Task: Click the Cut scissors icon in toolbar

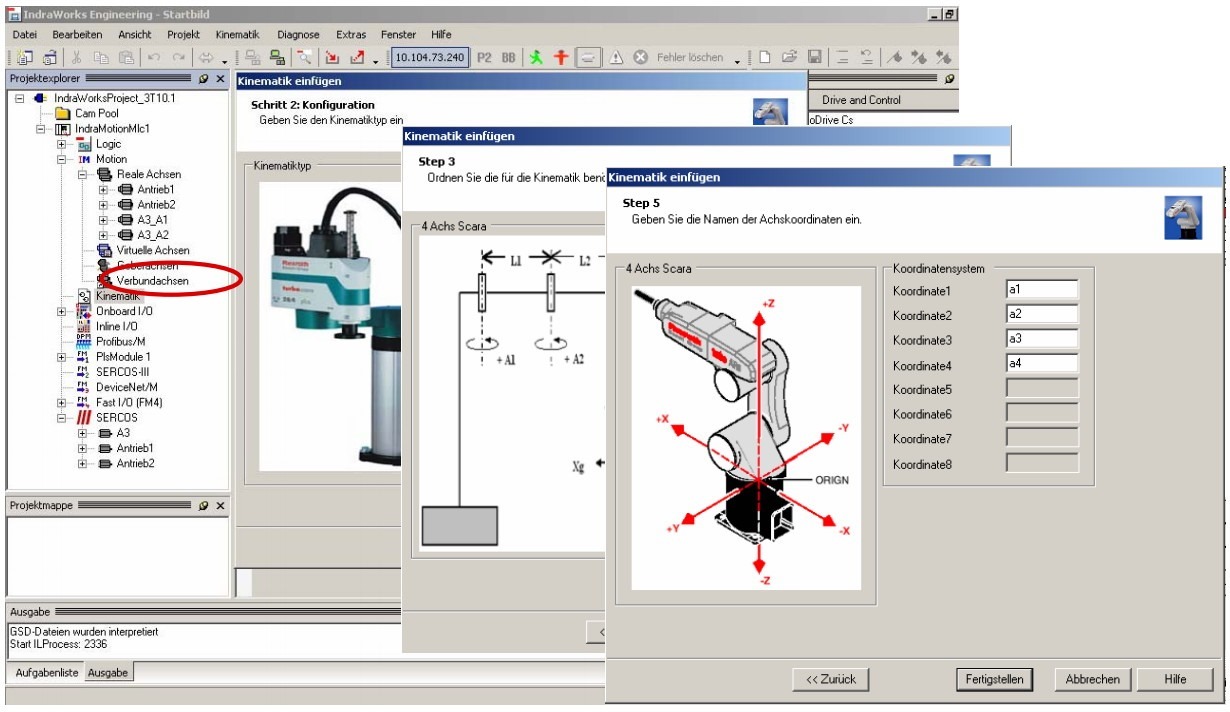Action: click(77, 58)
